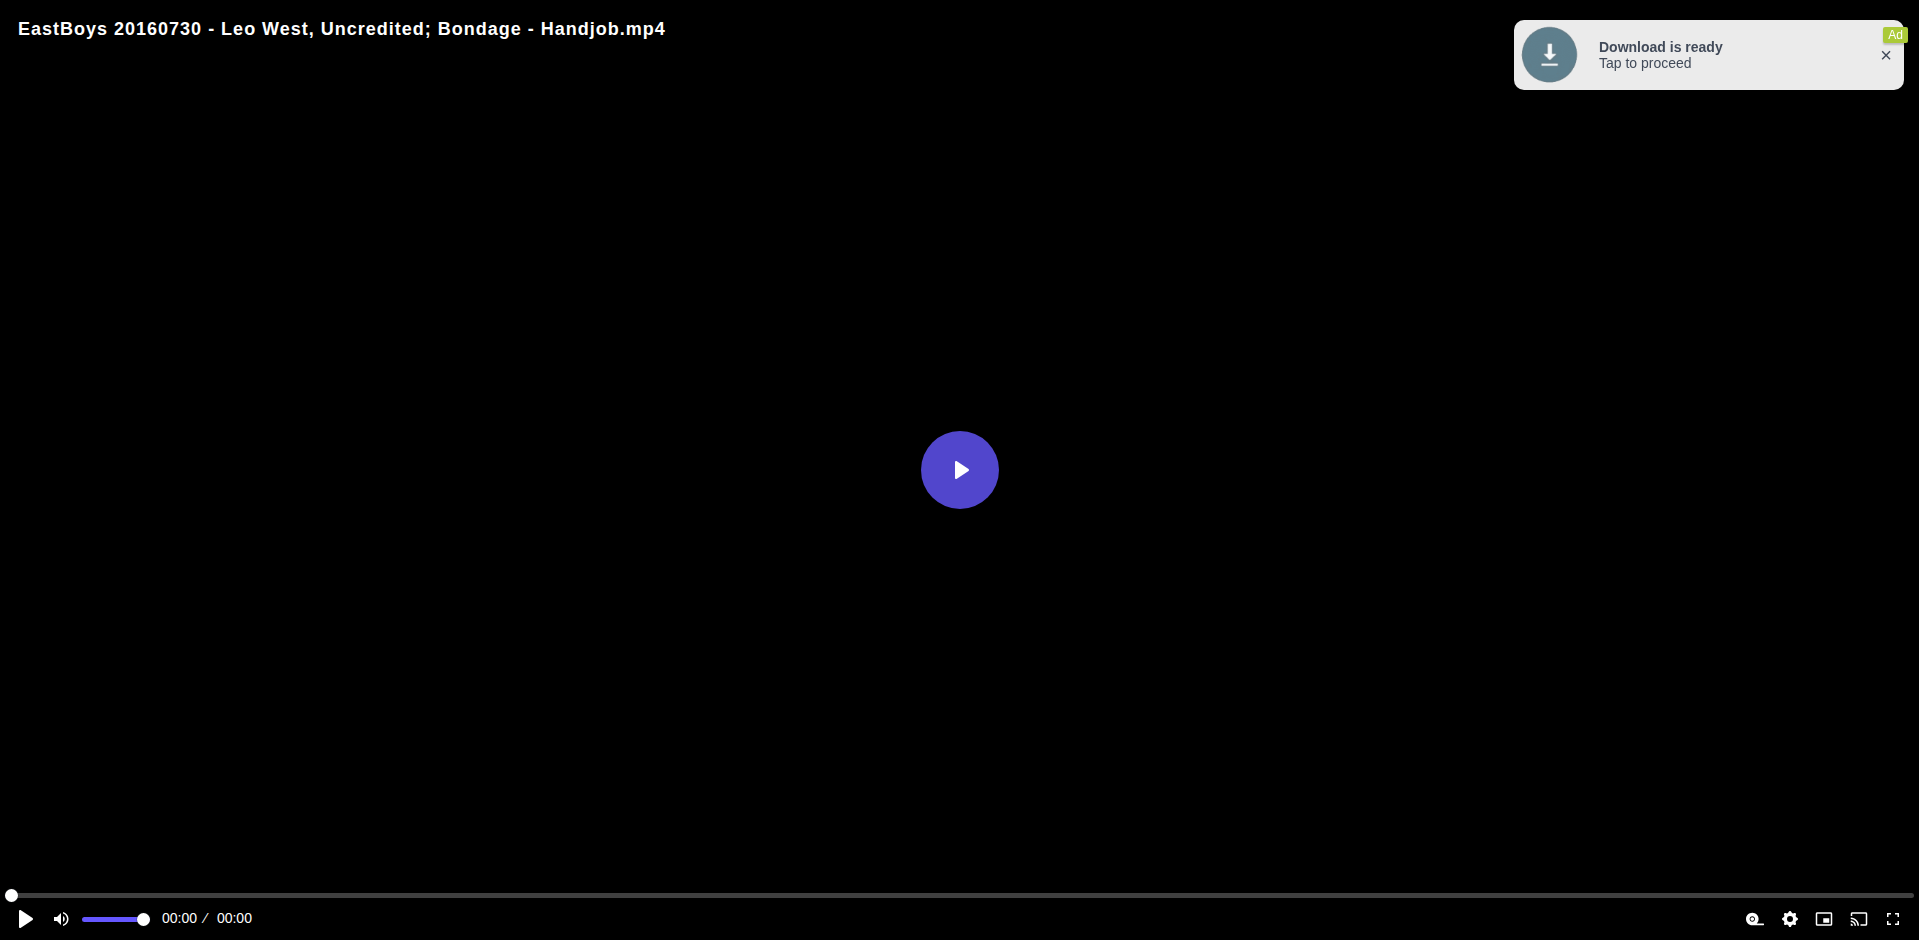Click the green 'Ad' badge
Image resolution: width=1919 pixels, height=940 pixels.
pyautogui.click(x=1895, y=35)
